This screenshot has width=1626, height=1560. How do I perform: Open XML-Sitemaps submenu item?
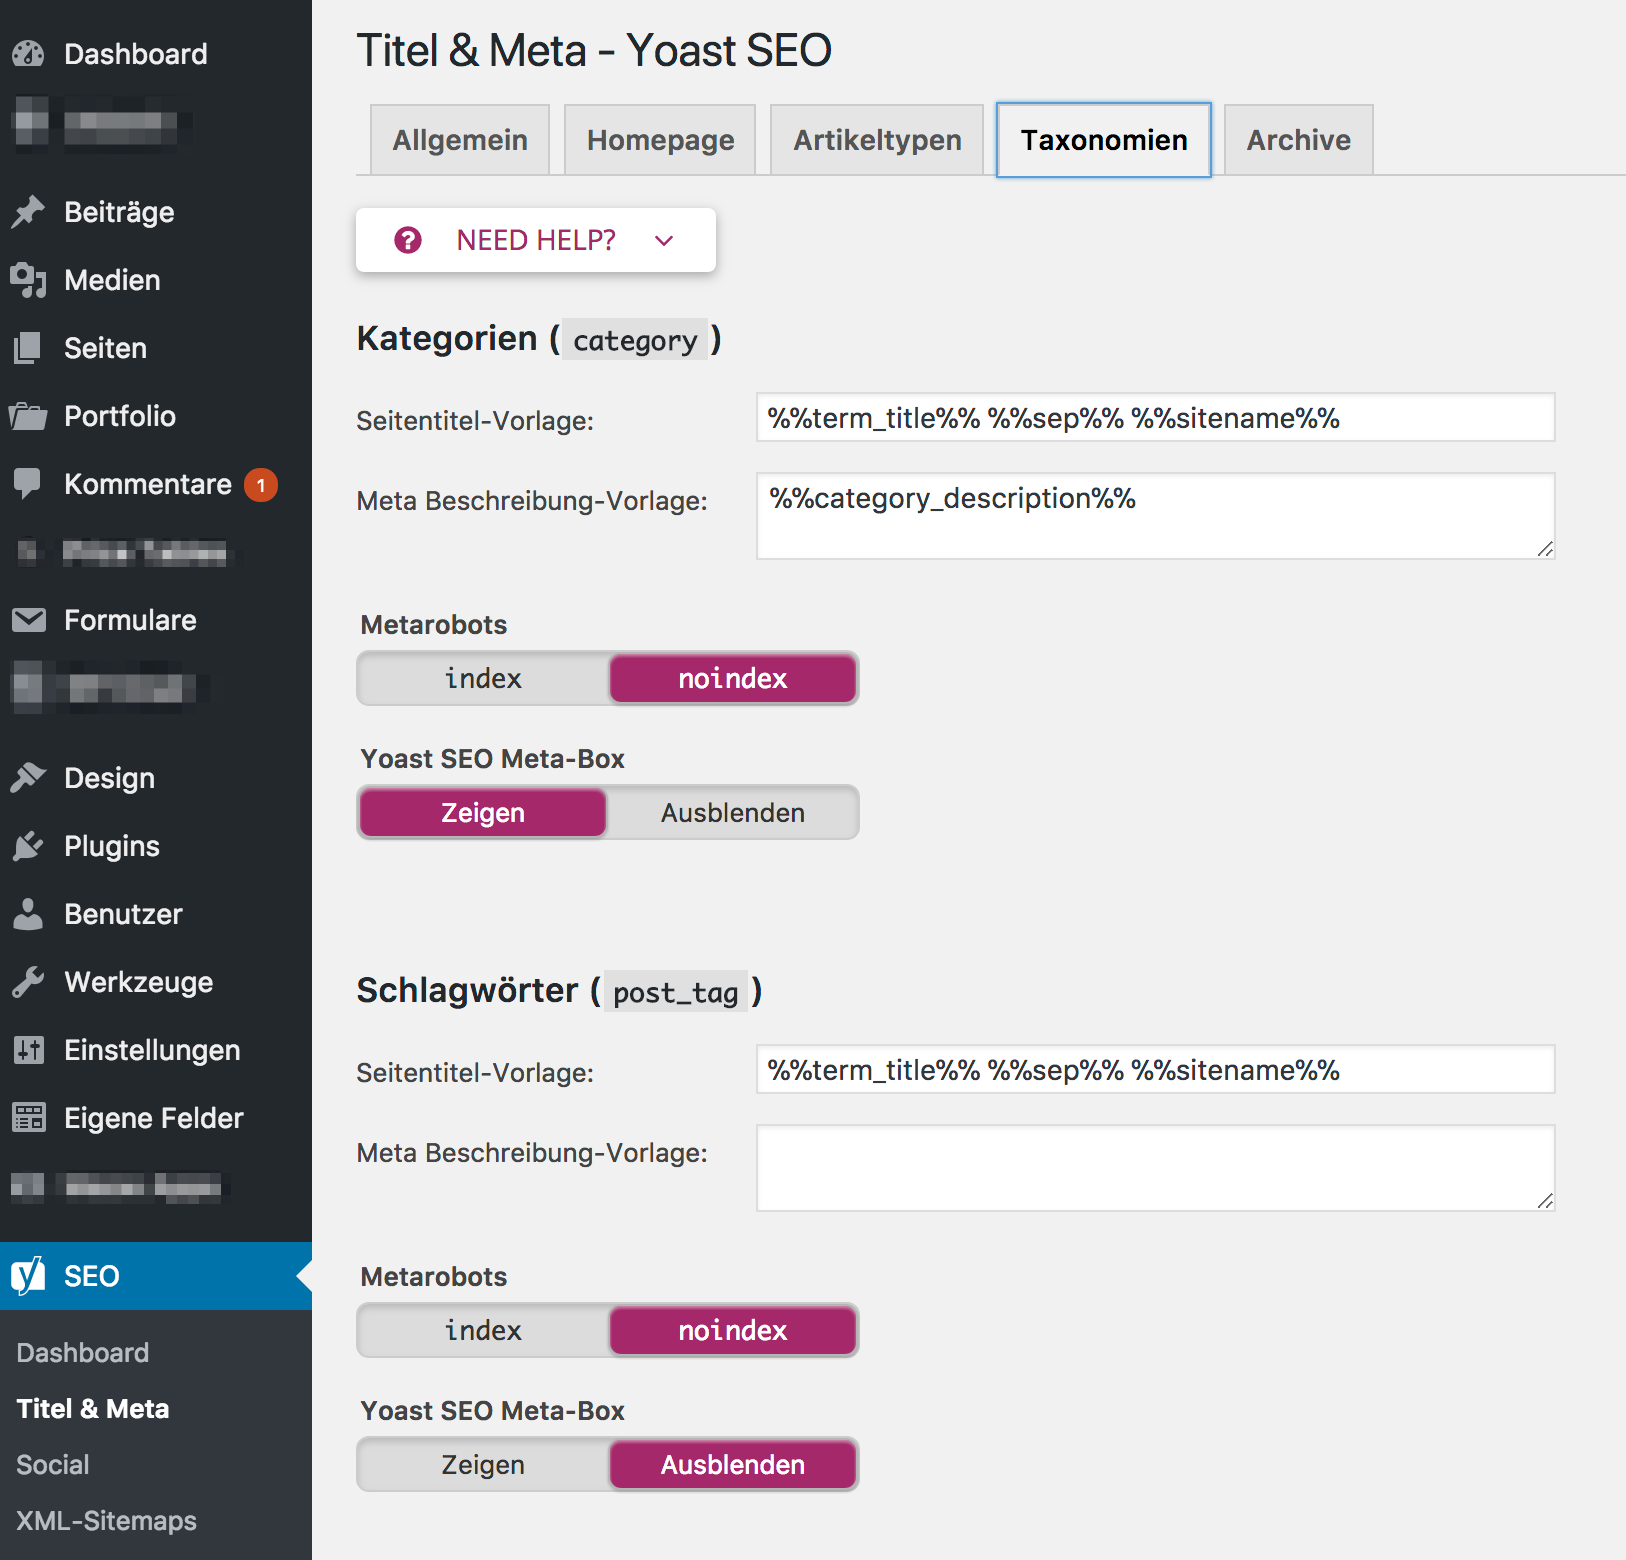point(106,1521)
